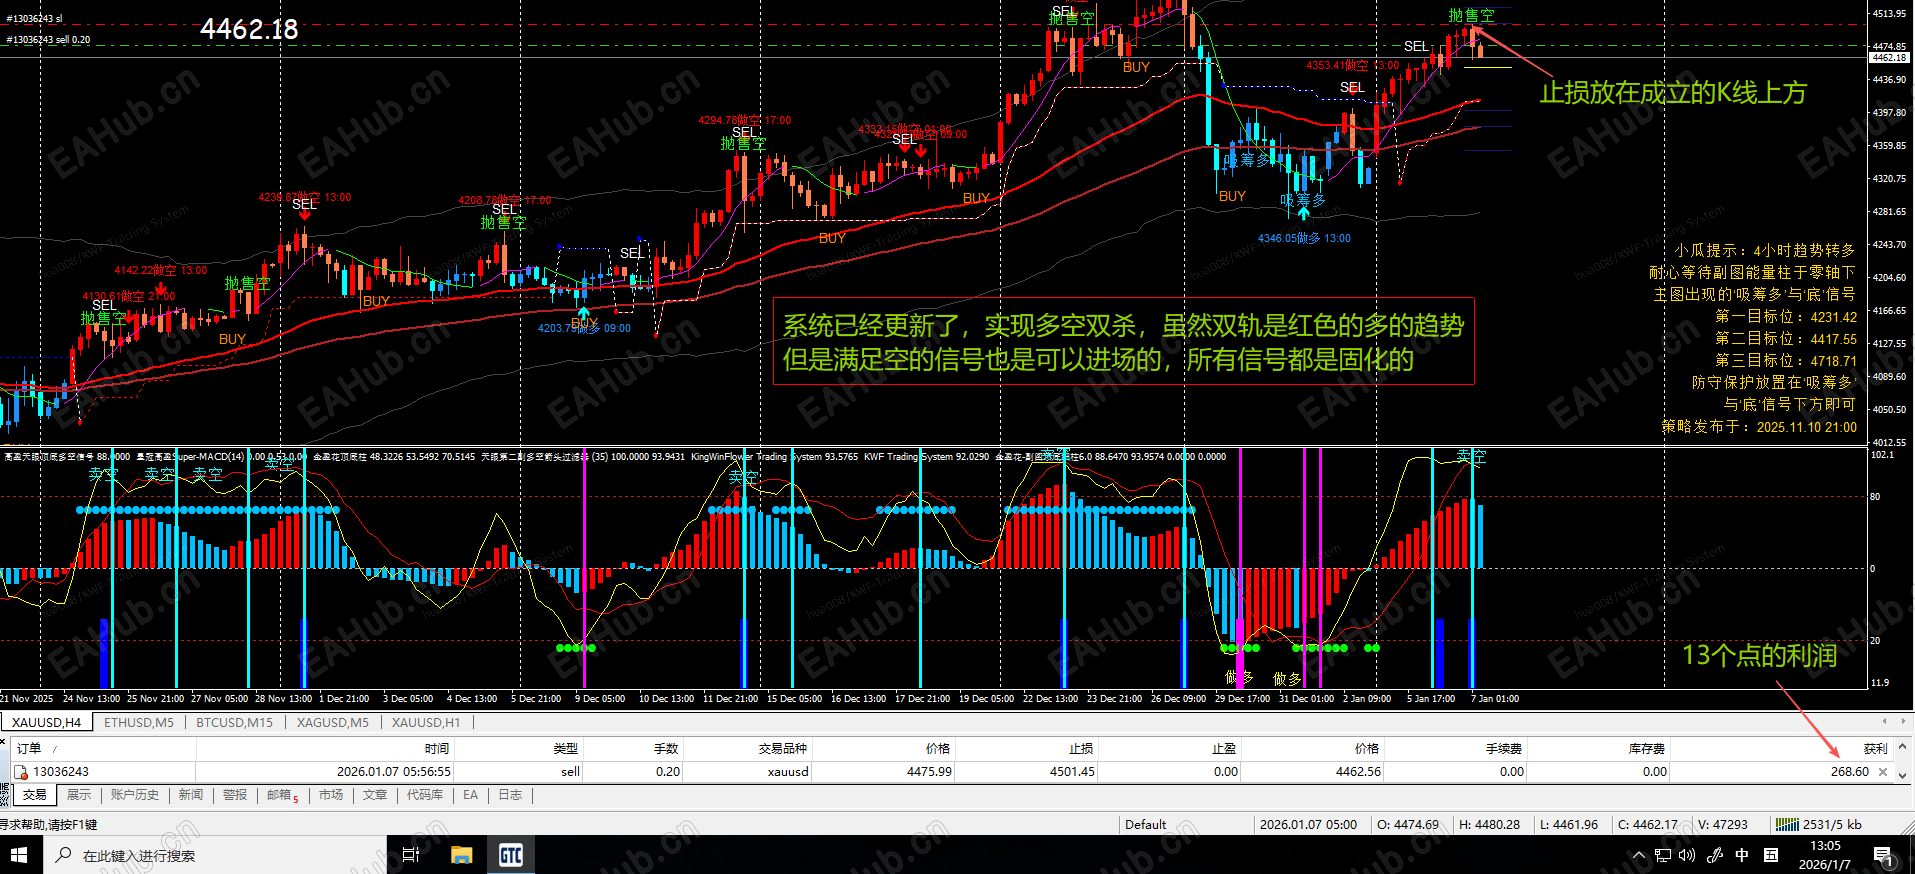Close order 13036243 with the X button
The height and width of the screenshot is (874, 1915).
[x=1883, y=772]
